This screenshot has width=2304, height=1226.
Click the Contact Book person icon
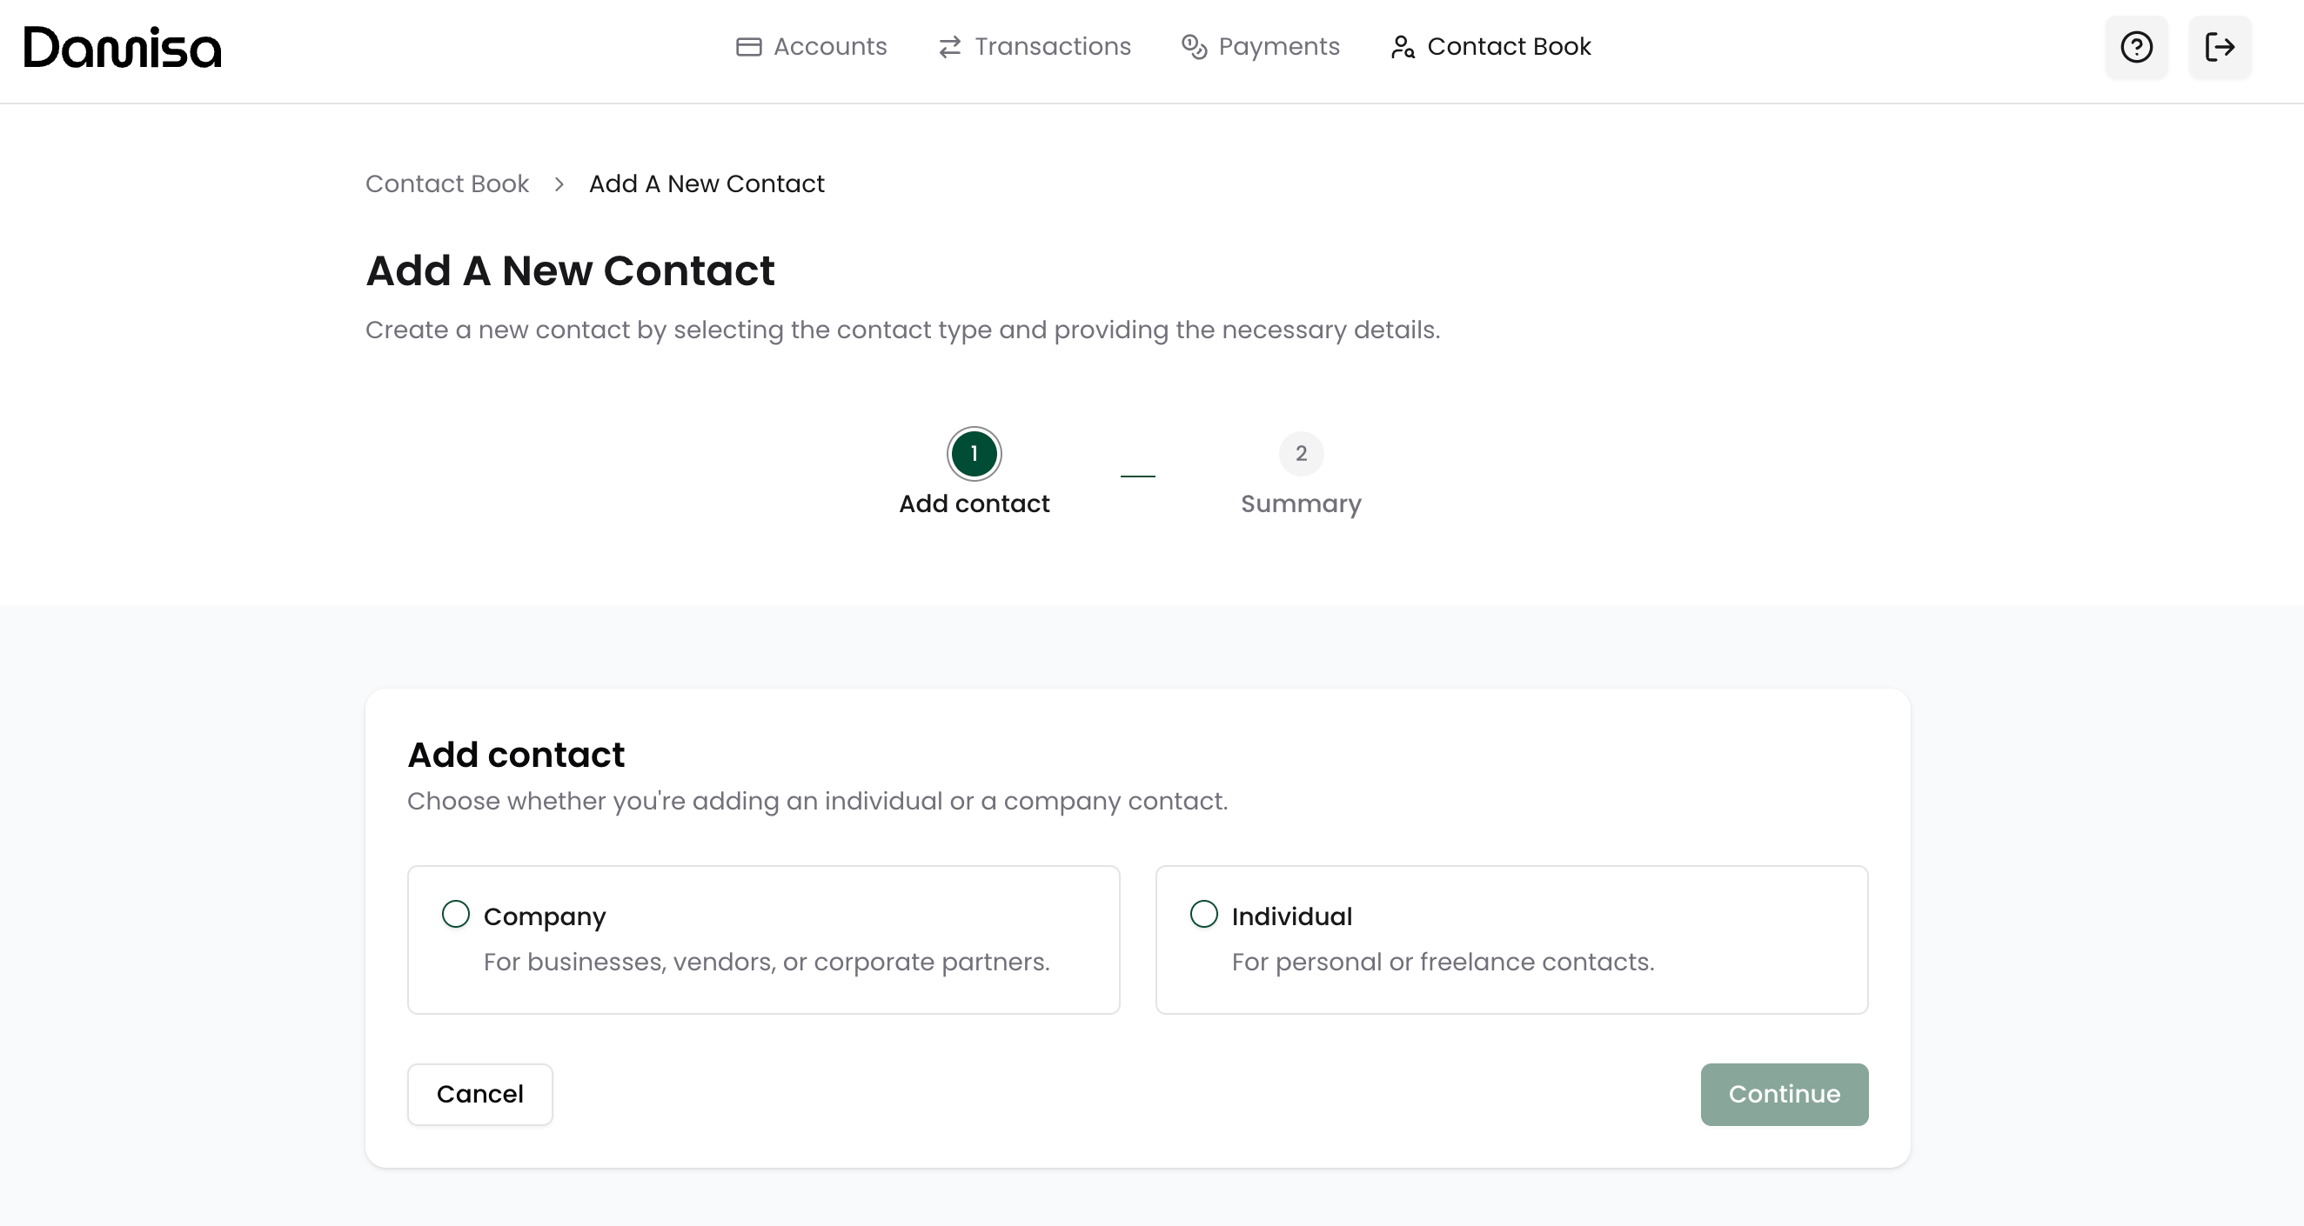(1402, 47)
